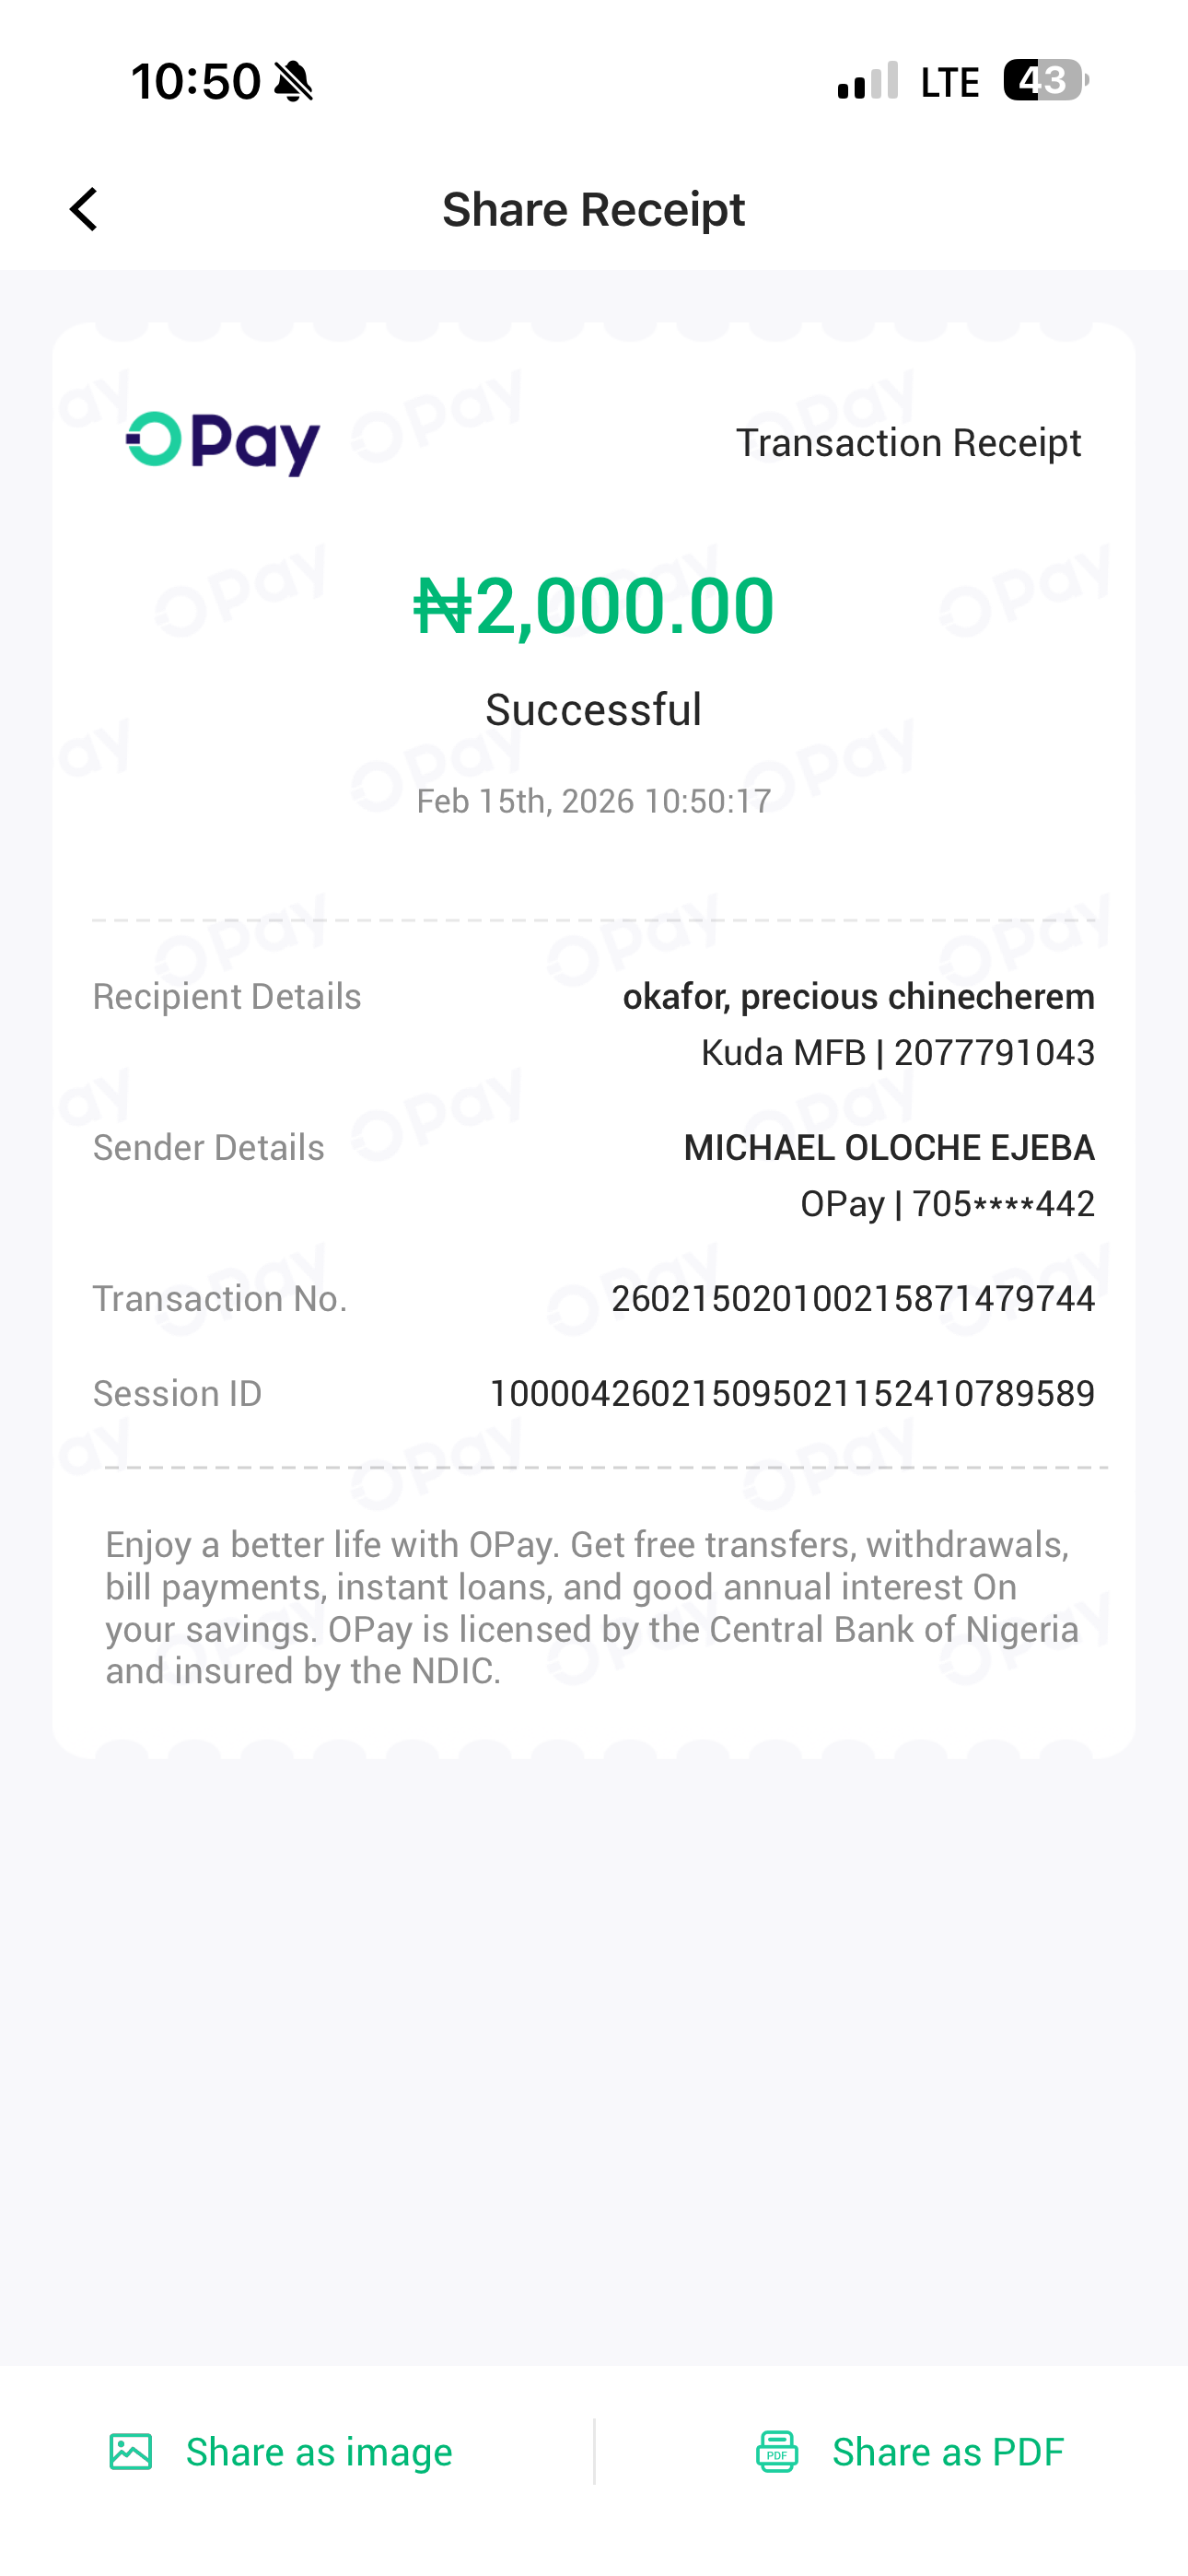Tap the OPay logo on receipt
Image resolution: width=1188 pixels, height=2576 pixels.
222,443
